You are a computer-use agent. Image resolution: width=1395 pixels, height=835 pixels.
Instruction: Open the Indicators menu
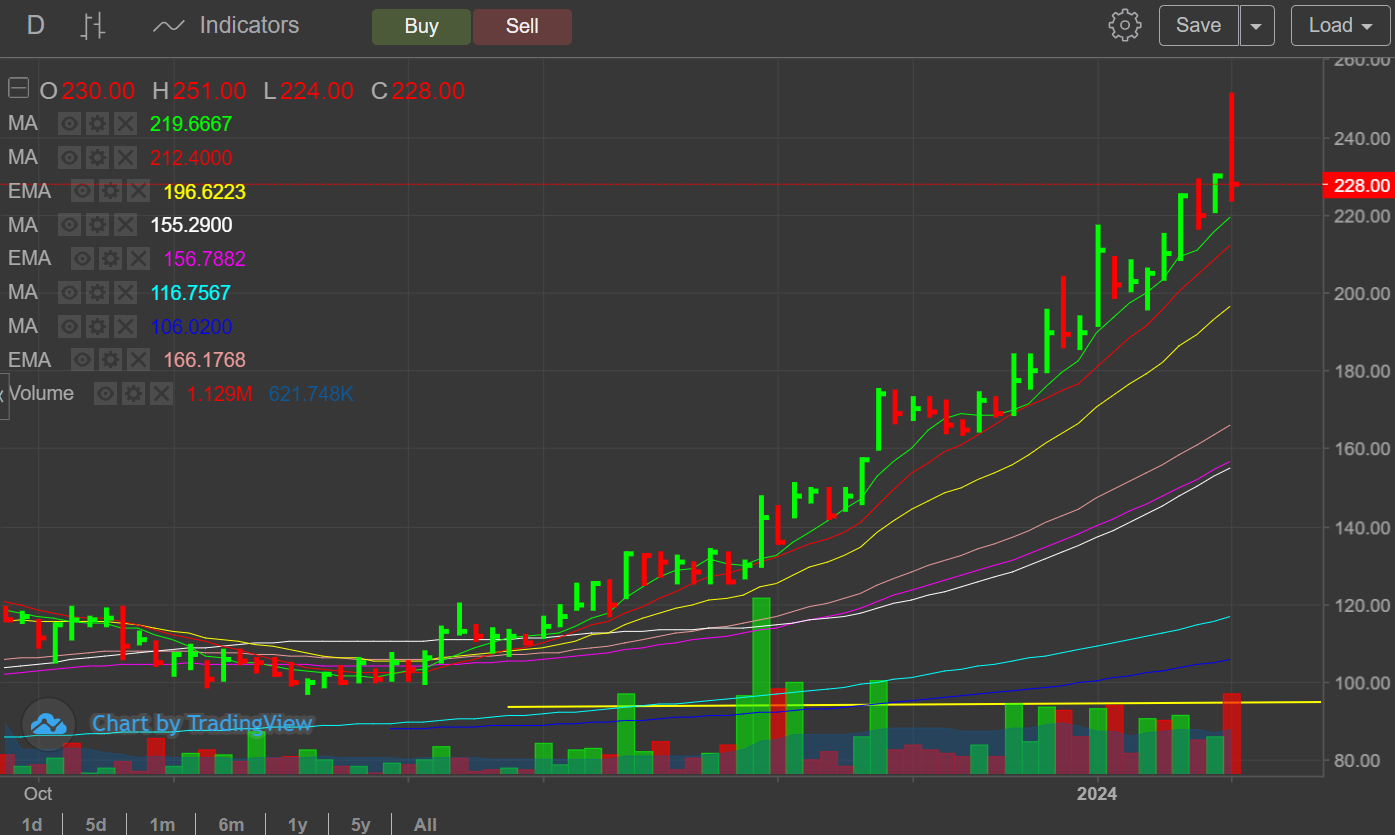pos(226,26)
